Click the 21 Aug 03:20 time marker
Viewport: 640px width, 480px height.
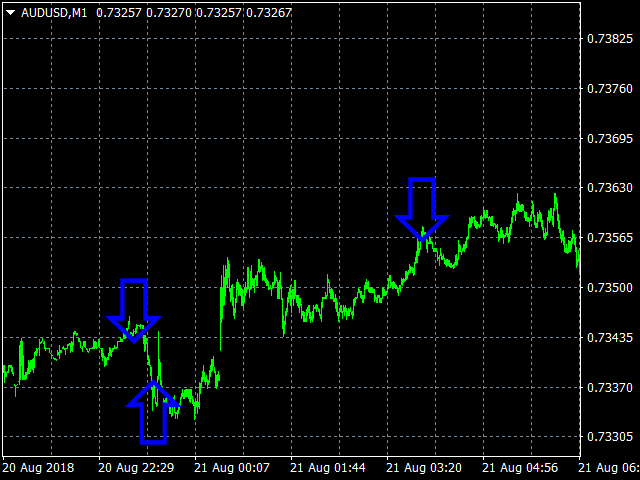coord(424,467)
